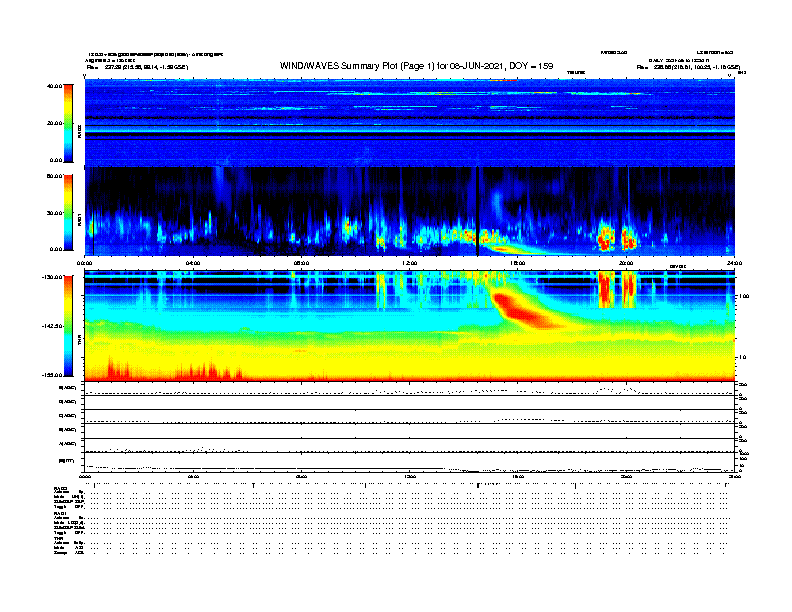Click the TNR heading in the status table
Image resolution: width=792 pixels, height=612 pixels.
tap(59, 538)
